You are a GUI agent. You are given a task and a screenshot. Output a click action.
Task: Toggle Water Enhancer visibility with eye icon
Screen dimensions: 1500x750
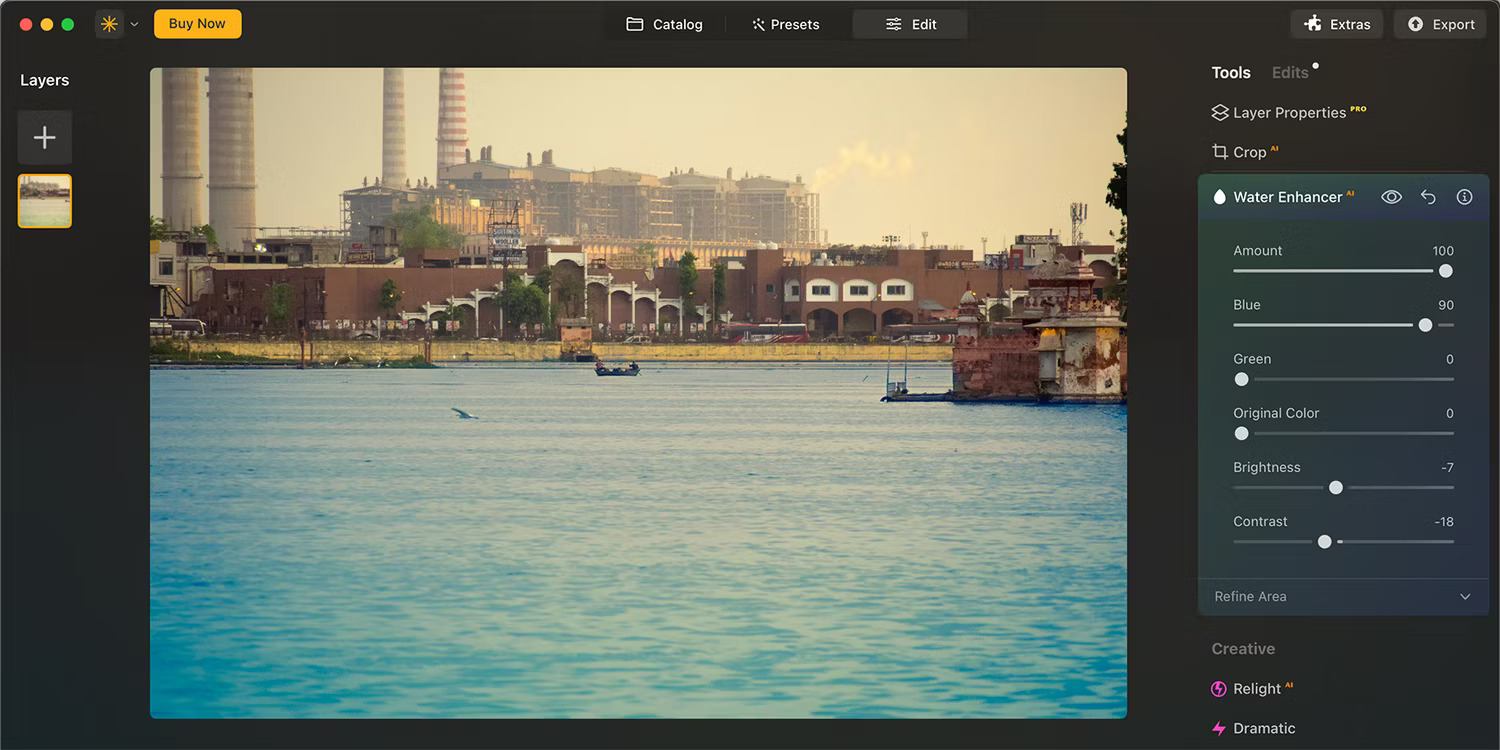tap(1391, 196)
